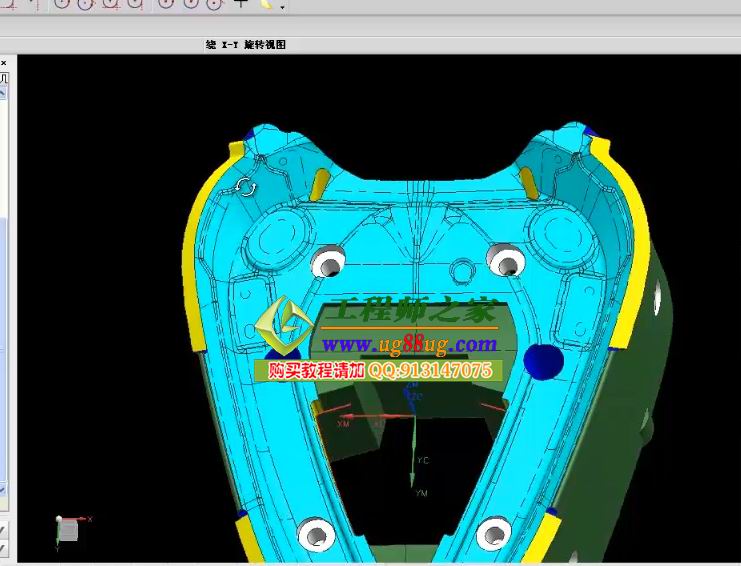Open the small dropdown arrow after the yellow toolbar icon

pyautogui.click(x=282, y=8)
